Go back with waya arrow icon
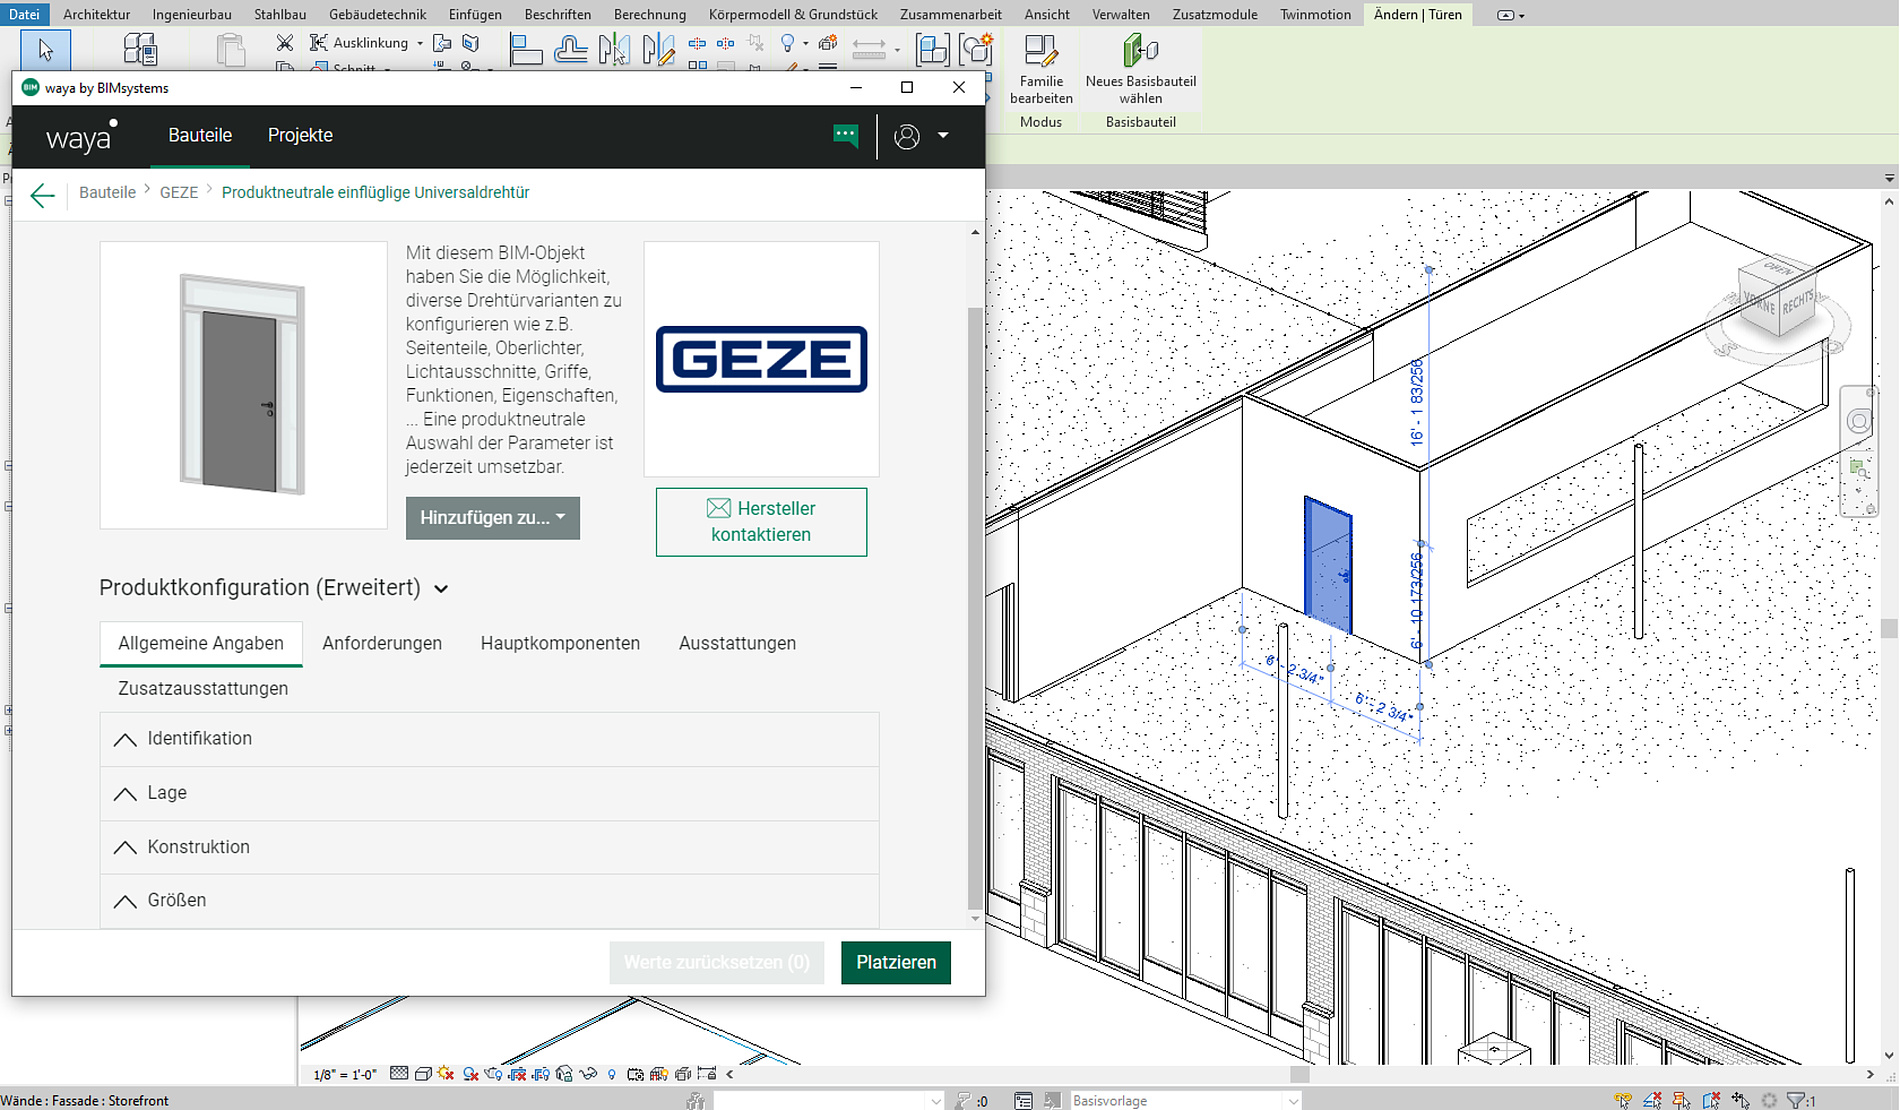The width and height of the screenshot is (1900, 1110). [42, 195]
